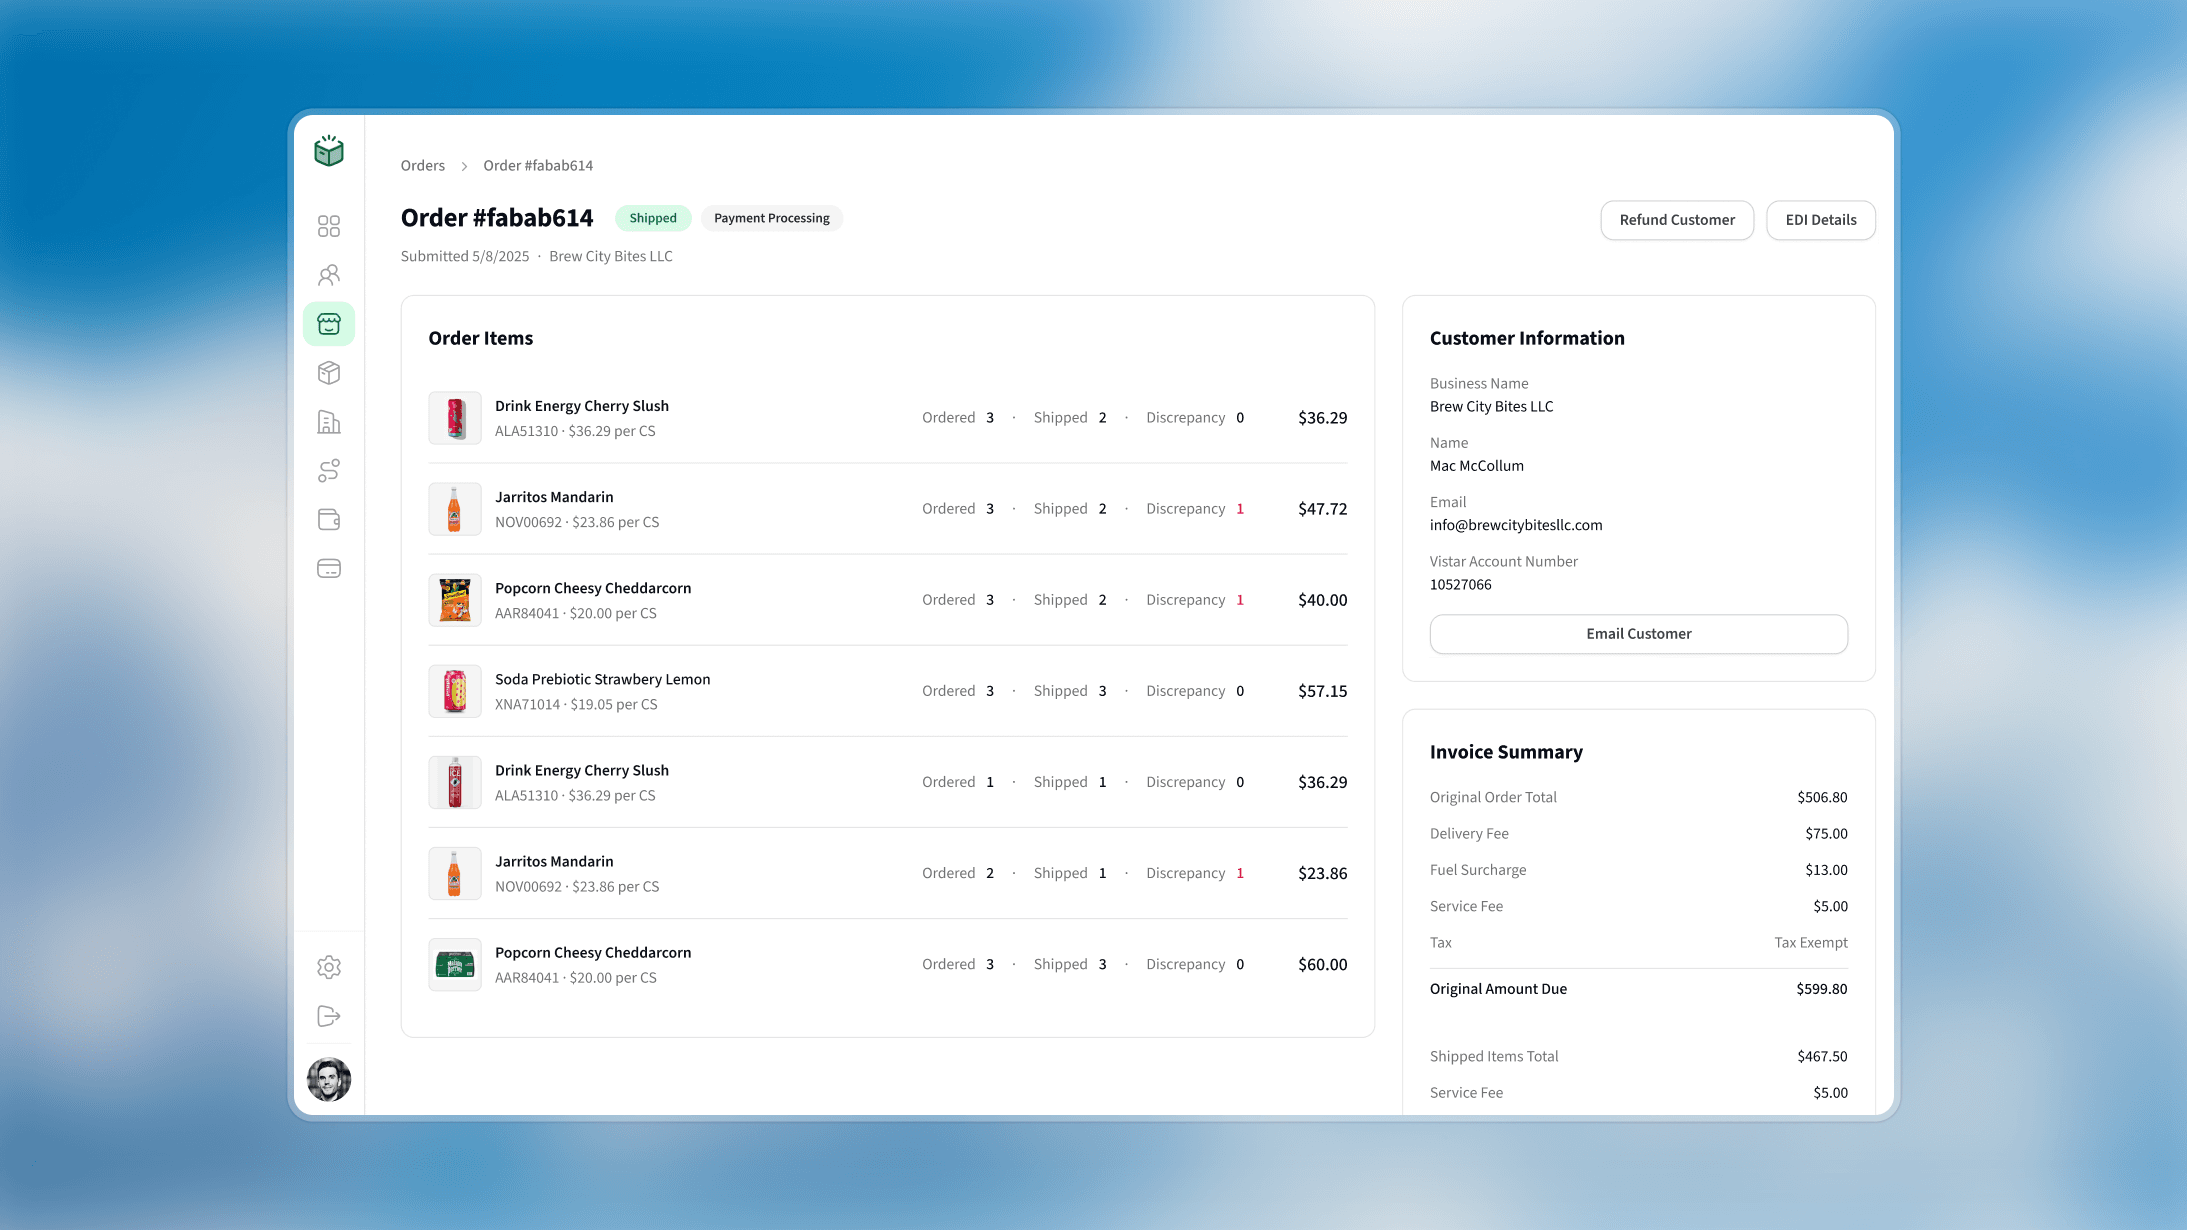Open the storefront section in the sidebar
Viewport: 2187px width, 1230px height.
click(329, 323)
